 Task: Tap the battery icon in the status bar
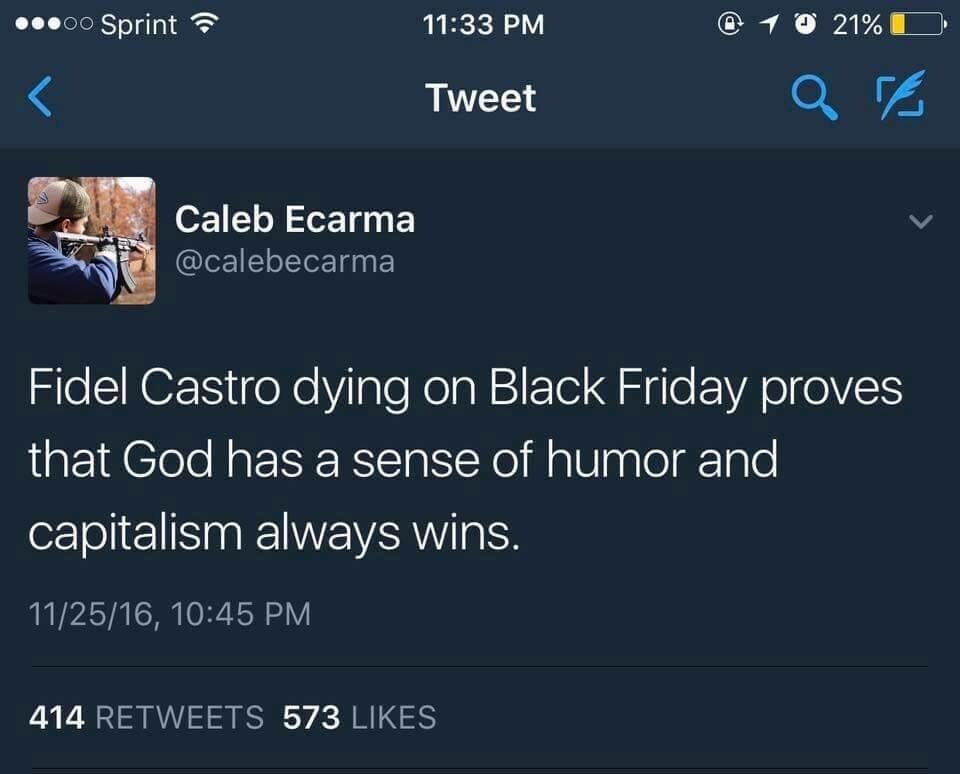coord(917,25)
